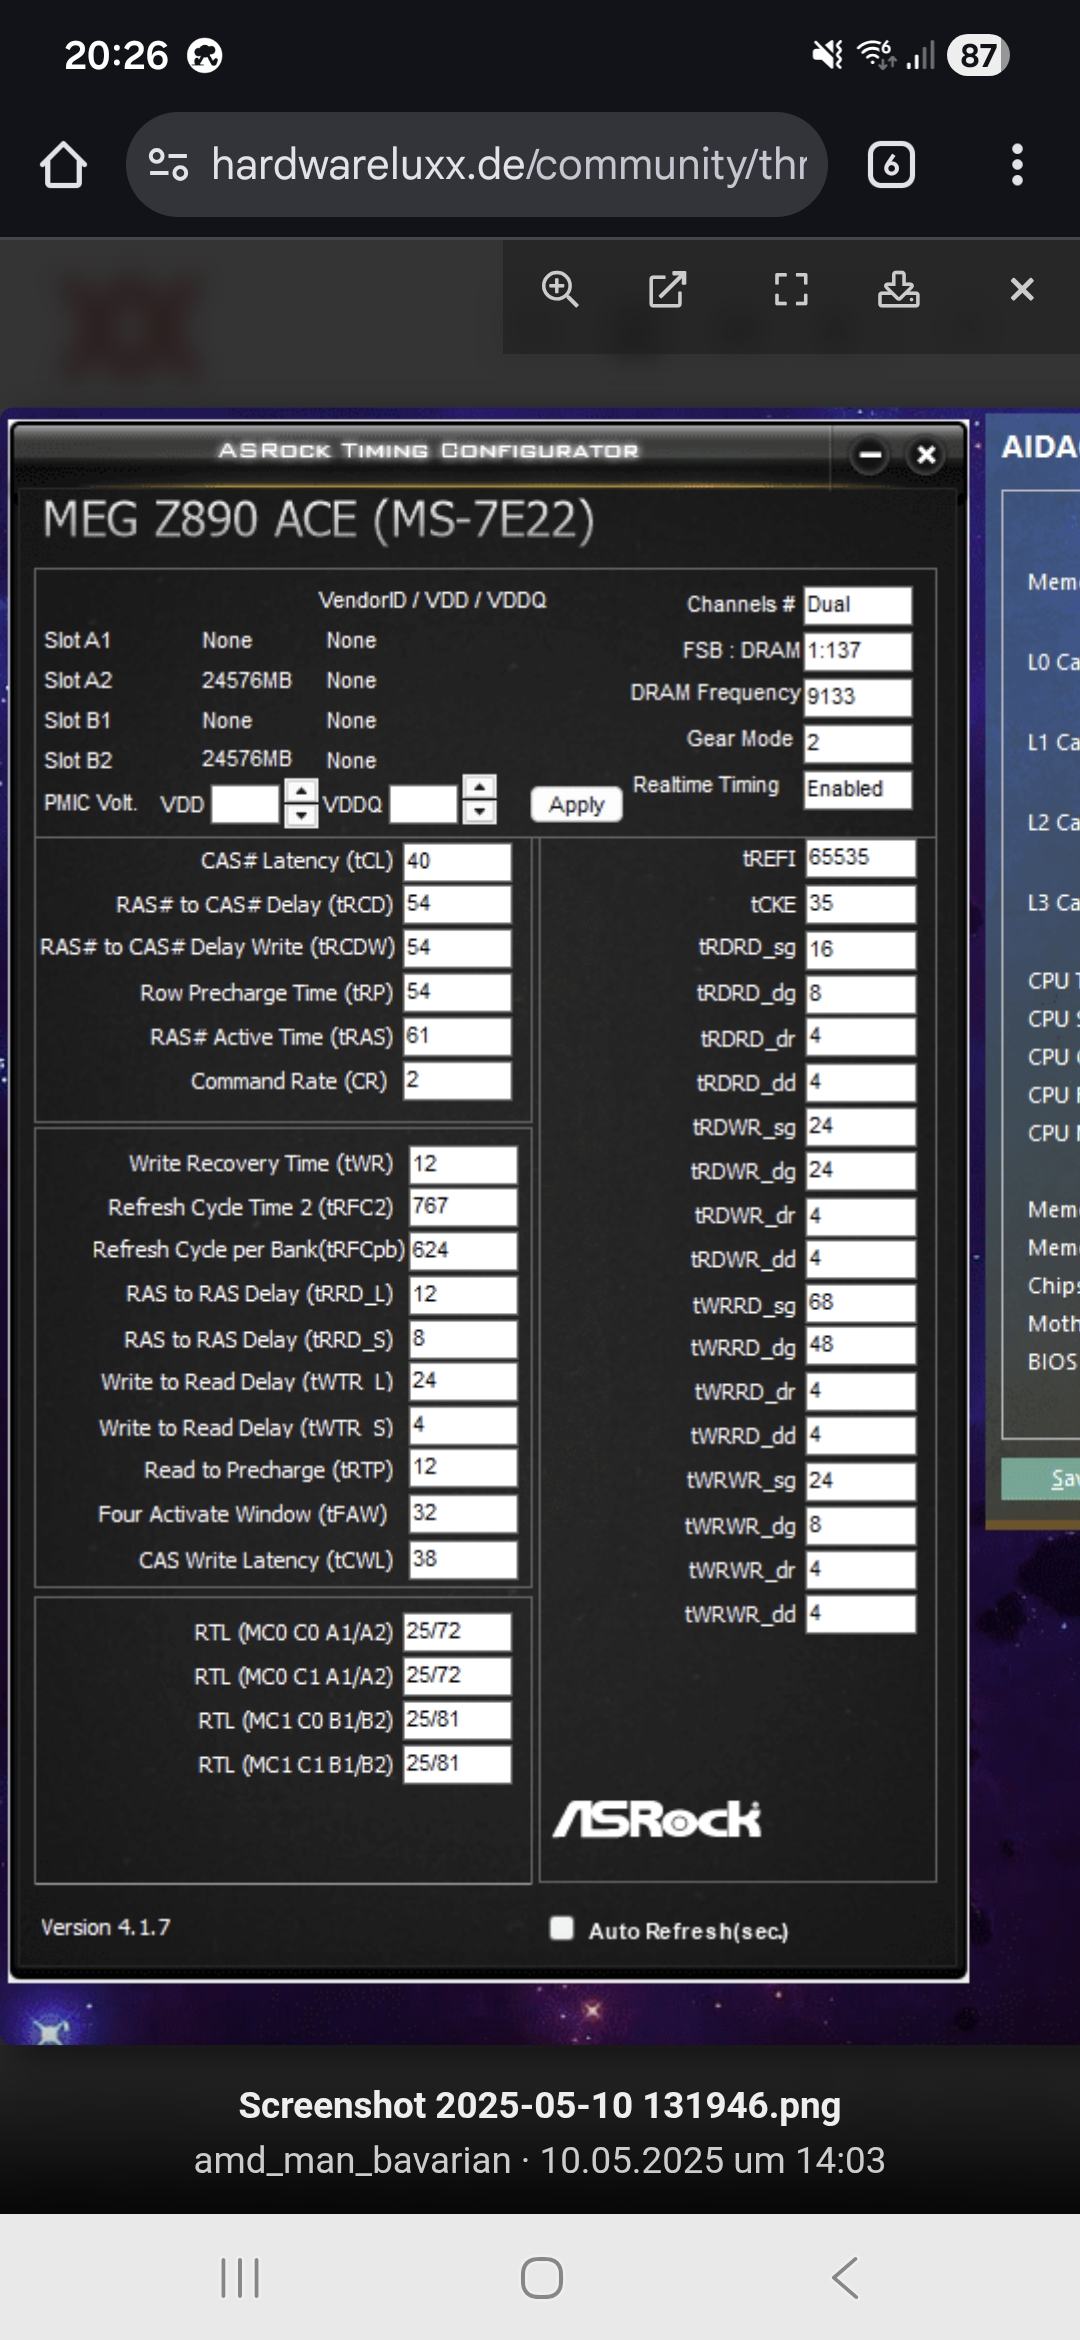Click the DRAM Frequency field showing 9133
The width and height of the screenshot is (1080, 2340).
click(x=858, y=697)
